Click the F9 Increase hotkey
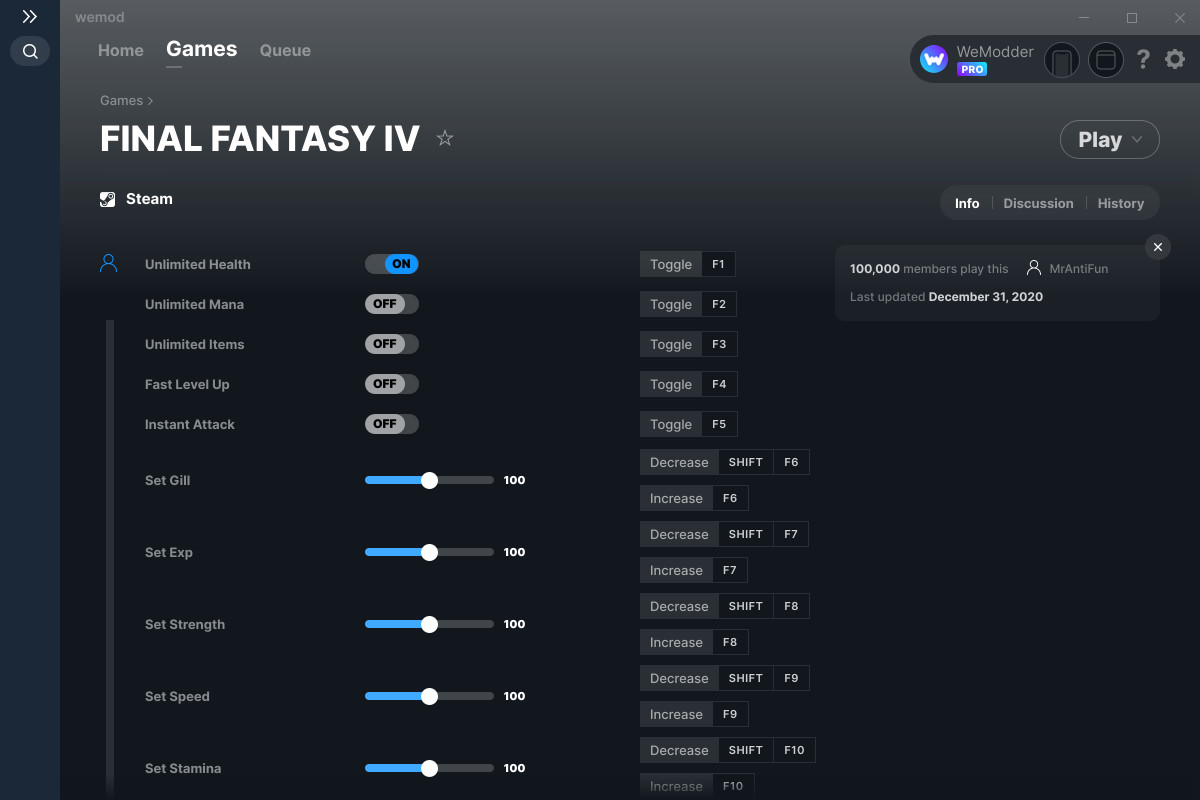 click(x=694, y=714)
